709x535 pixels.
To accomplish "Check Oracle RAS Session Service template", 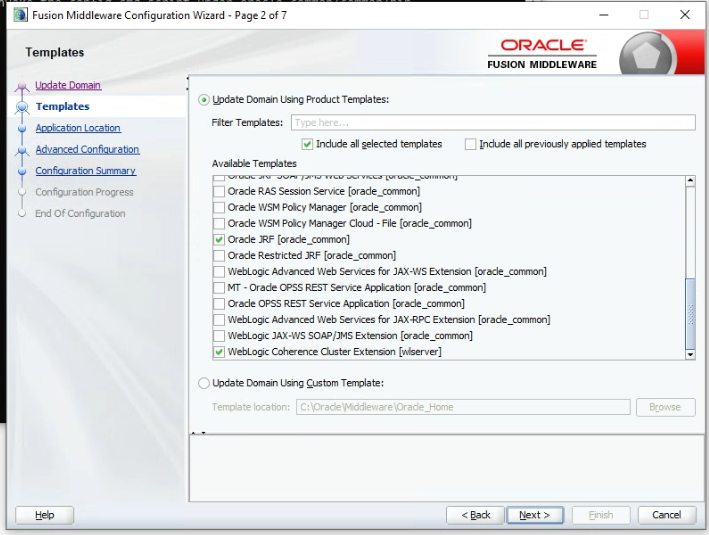I will click(x=219, y=191).
